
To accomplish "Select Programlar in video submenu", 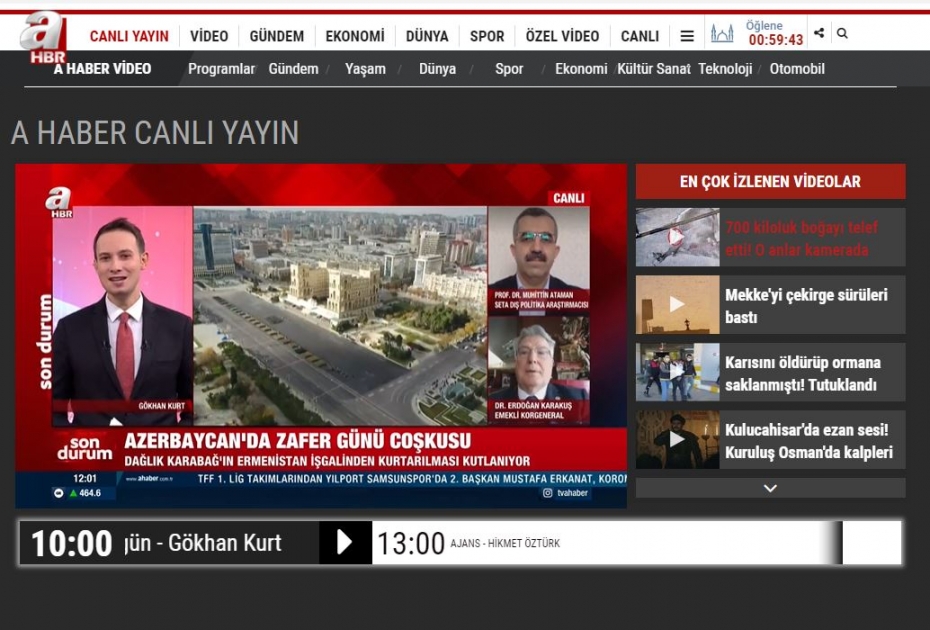I will (221, 69).
